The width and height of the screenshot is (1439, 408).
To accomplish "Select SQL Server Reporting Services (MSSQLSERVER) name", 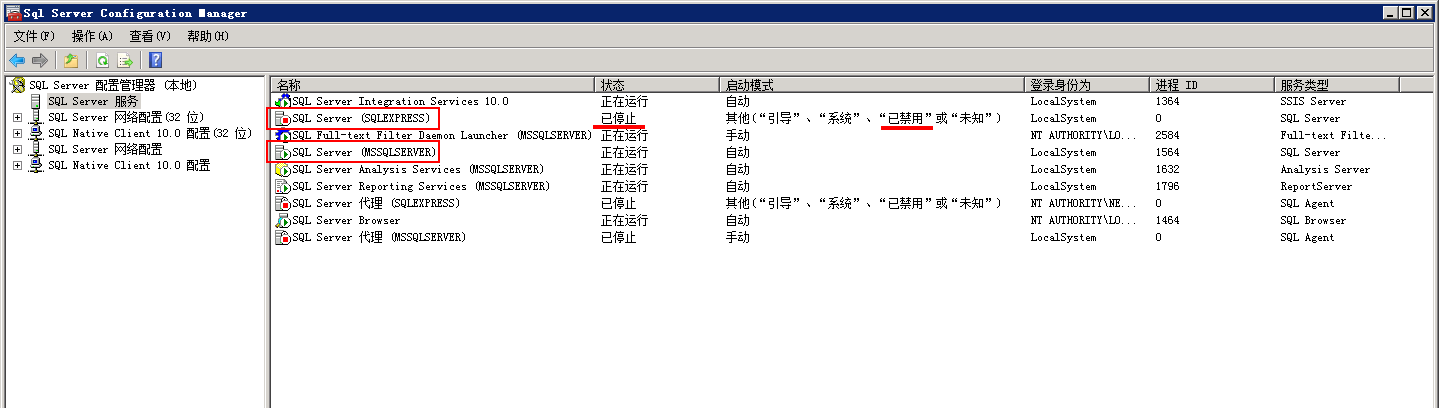I will (x=421, y=186).
